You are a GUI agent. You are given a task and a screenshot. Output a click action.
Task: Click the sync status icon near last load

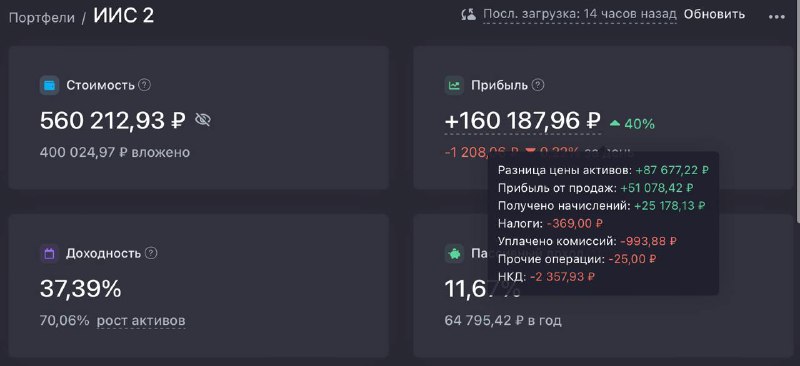468,14
